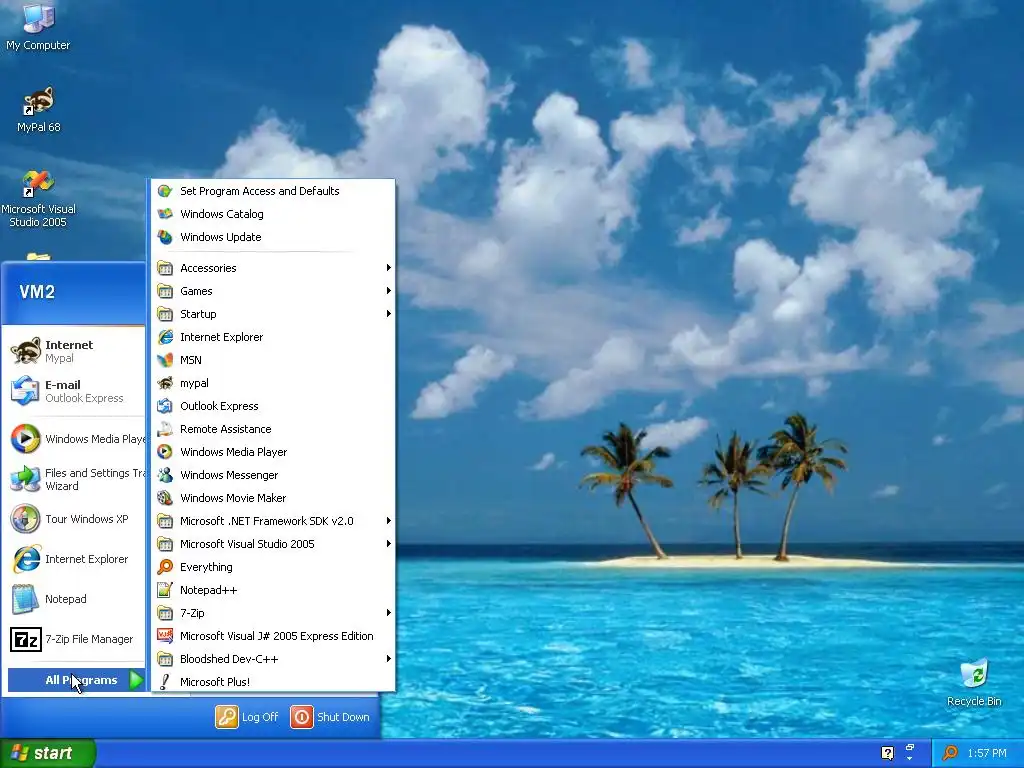The image size is (1024, 768).
Task: Click VM2 user name header
Action: tap(37, 292)
